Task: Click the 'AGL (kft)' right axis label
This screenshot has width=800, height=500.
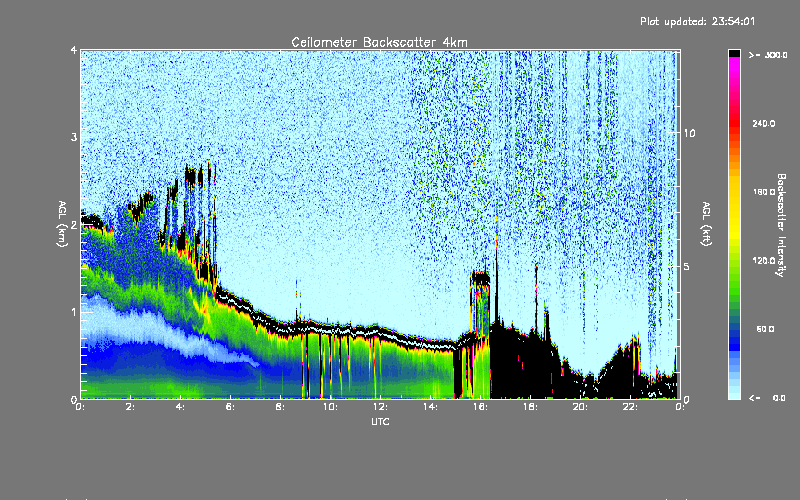Action: coord(706,224)
